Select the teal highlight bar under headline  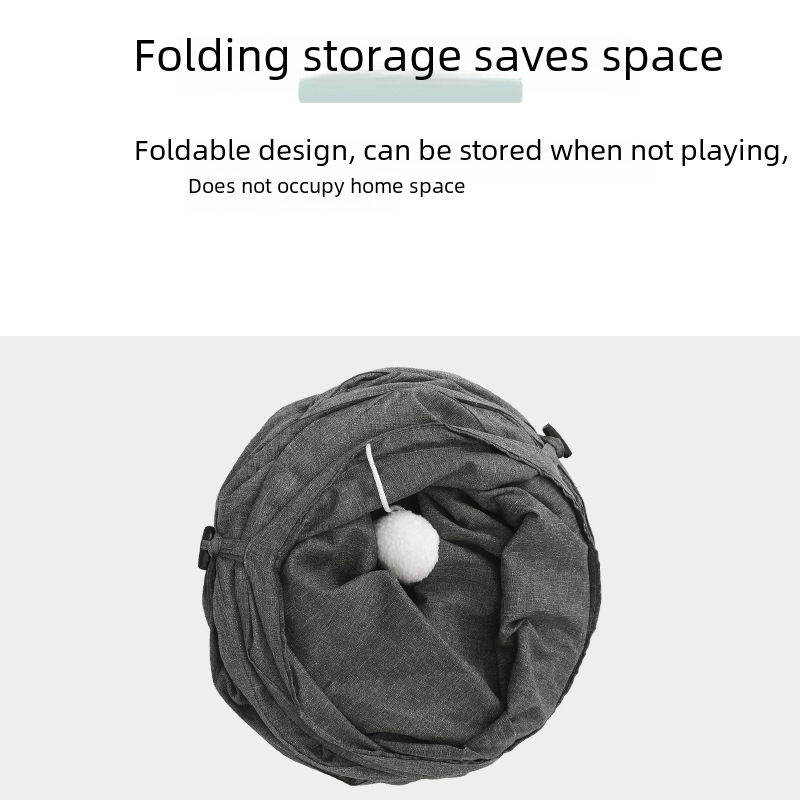pyautogui.click(x=410, y=89)
